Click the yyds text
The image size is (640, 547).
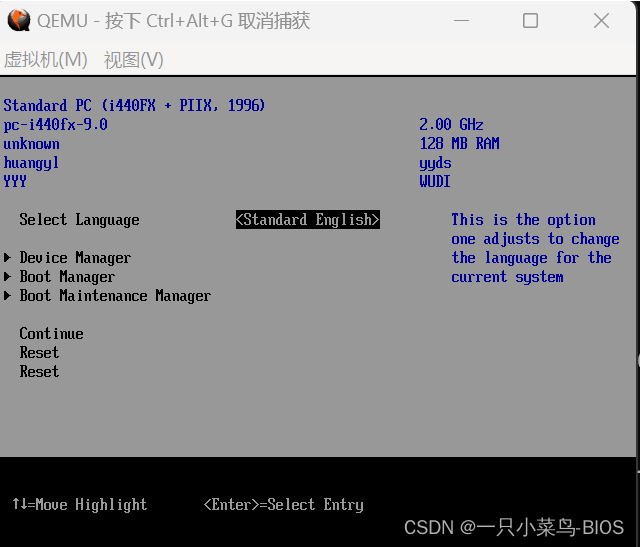(x=436, y=163)
